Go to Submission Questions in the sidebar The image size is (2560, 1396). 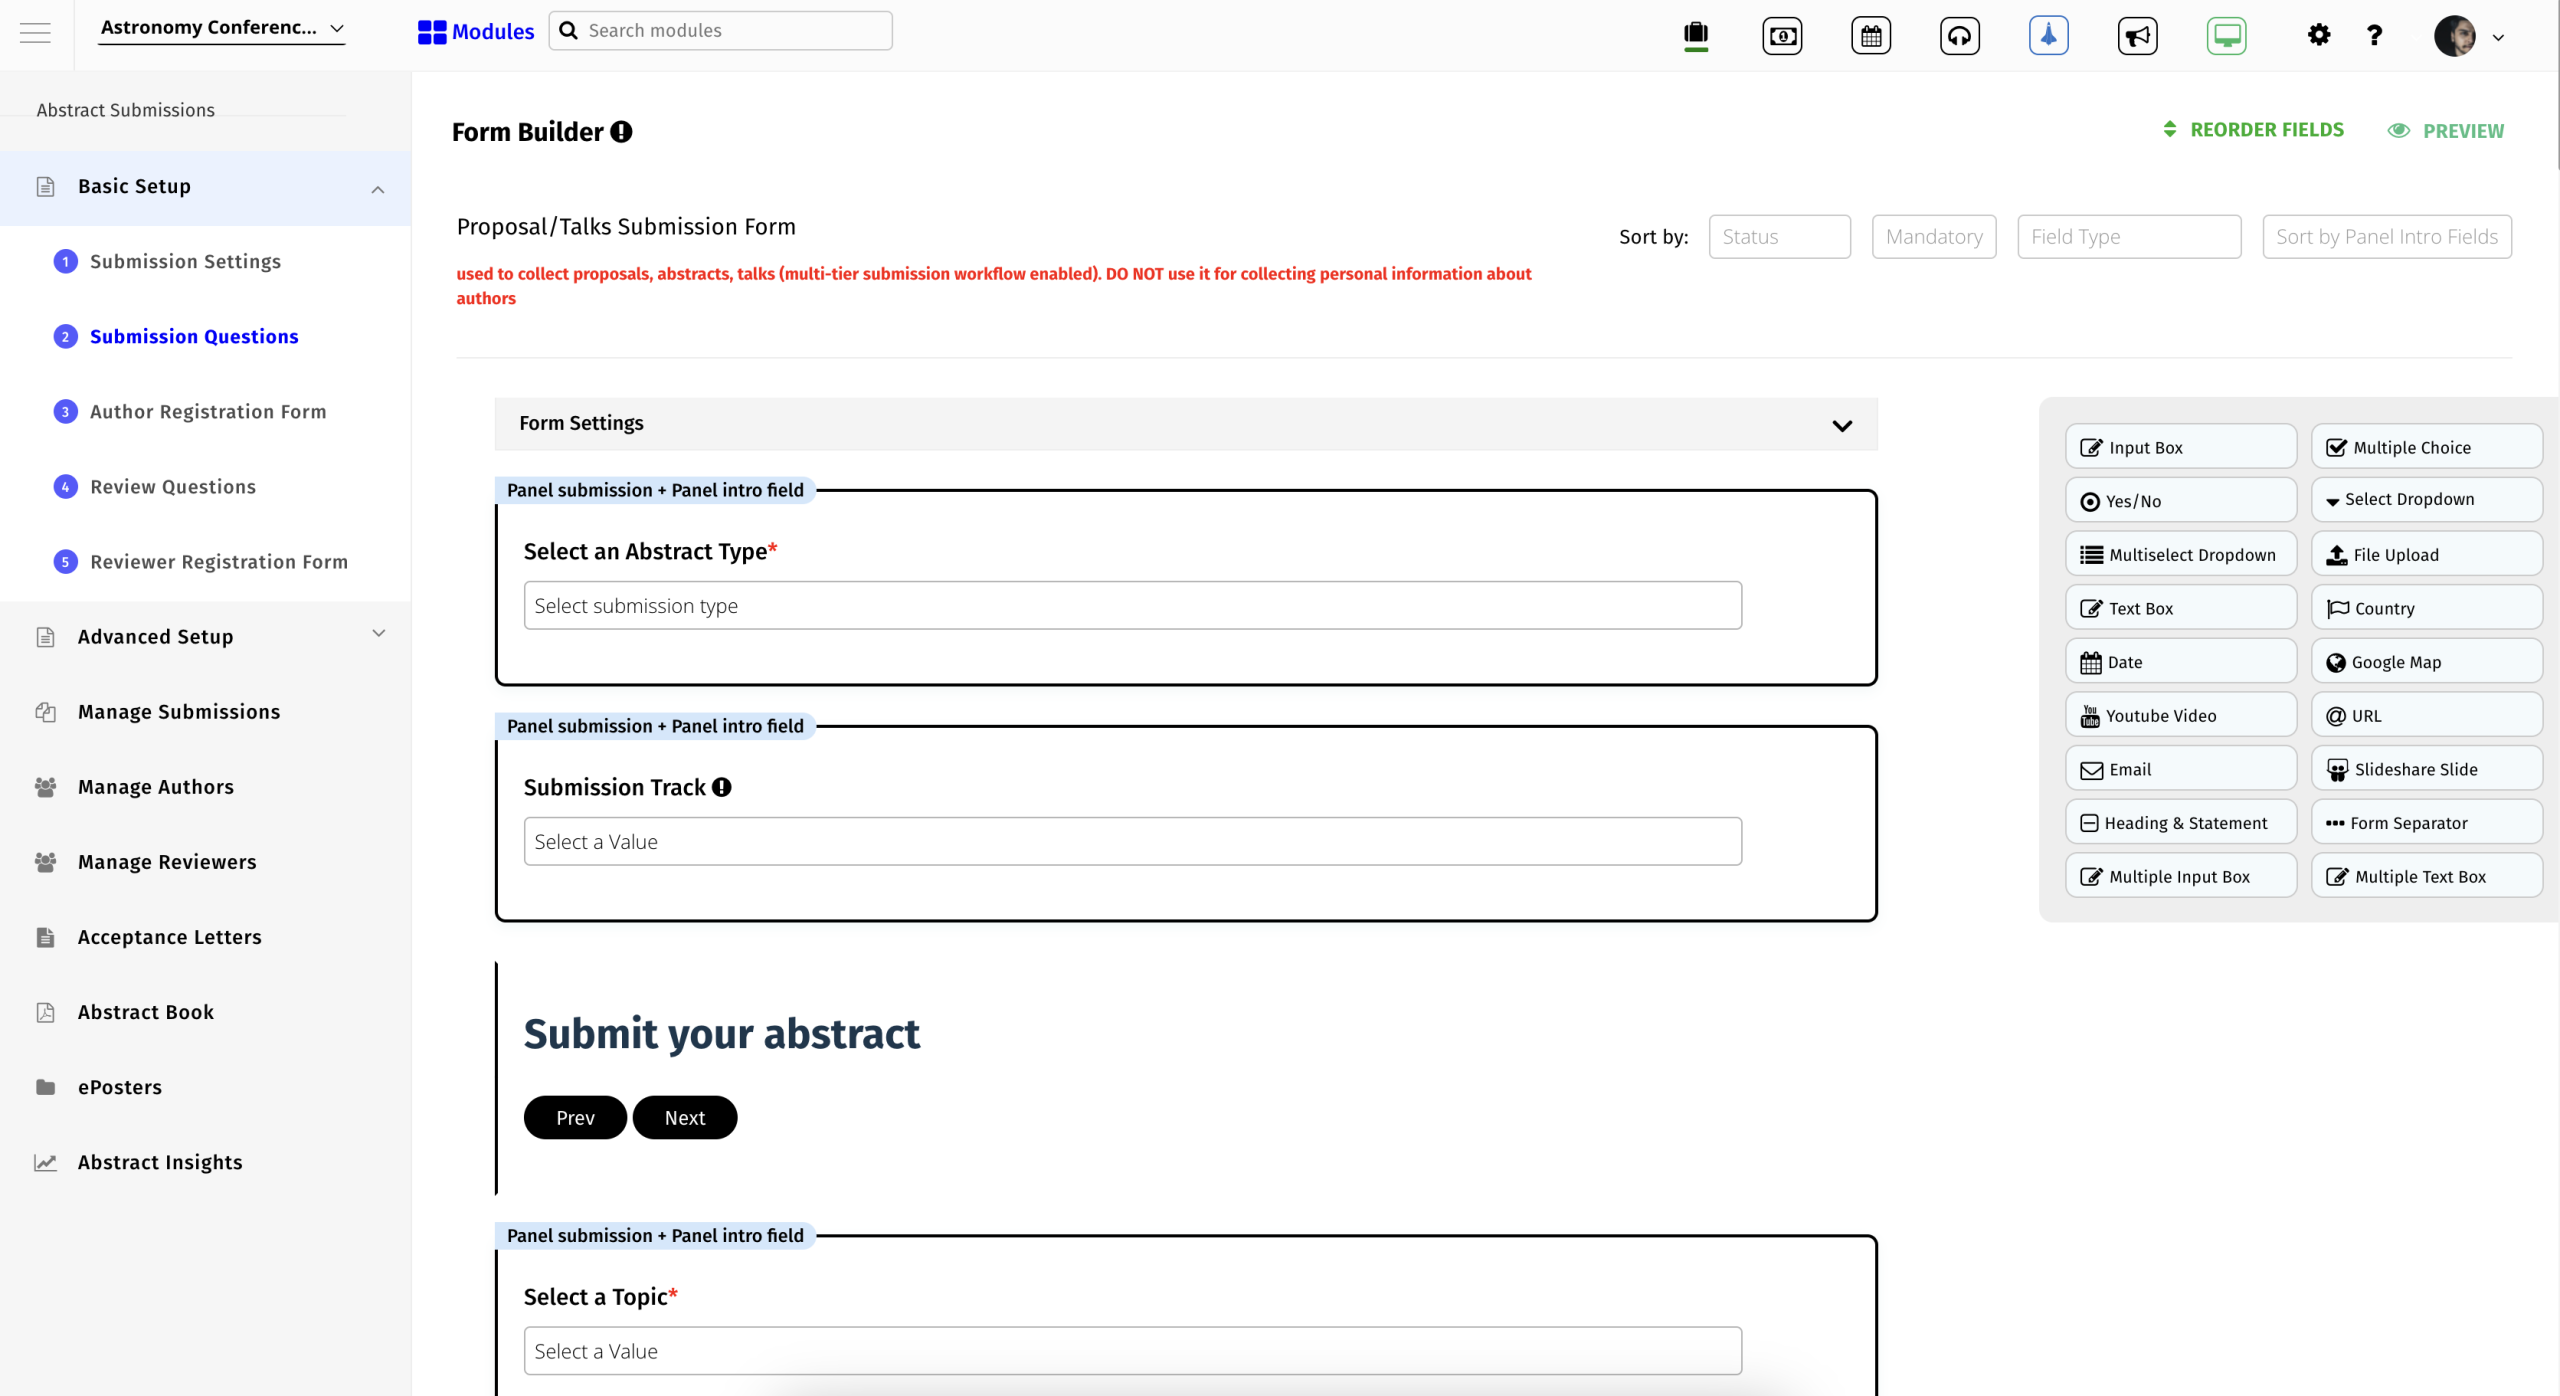(x=194, y=337)
